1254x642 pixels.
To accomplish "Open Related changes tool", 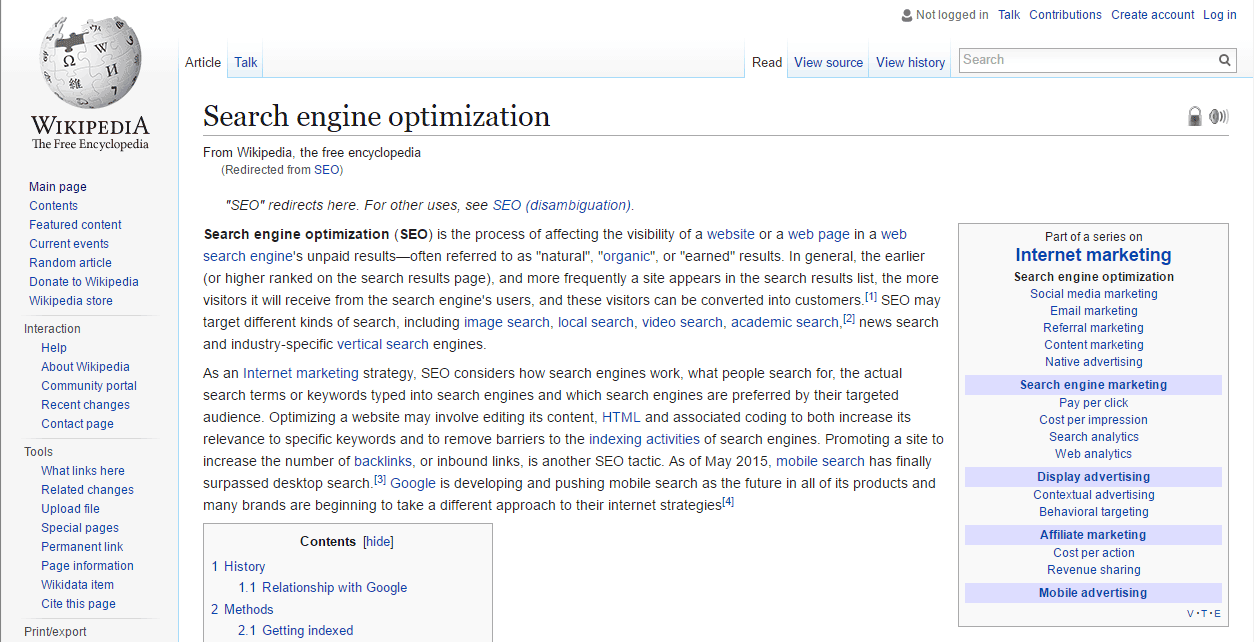I will click(x=87, y=490).
